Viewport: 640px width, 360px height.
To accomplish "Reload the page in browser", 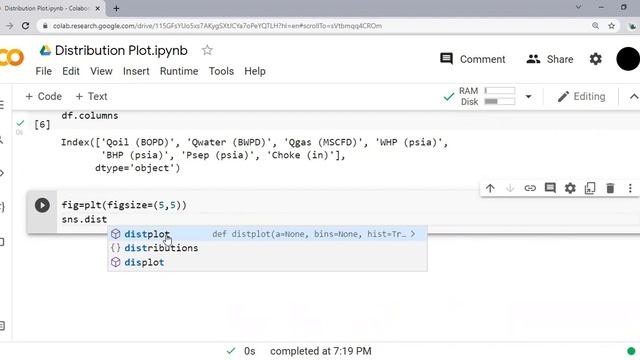I will (26, 26).
